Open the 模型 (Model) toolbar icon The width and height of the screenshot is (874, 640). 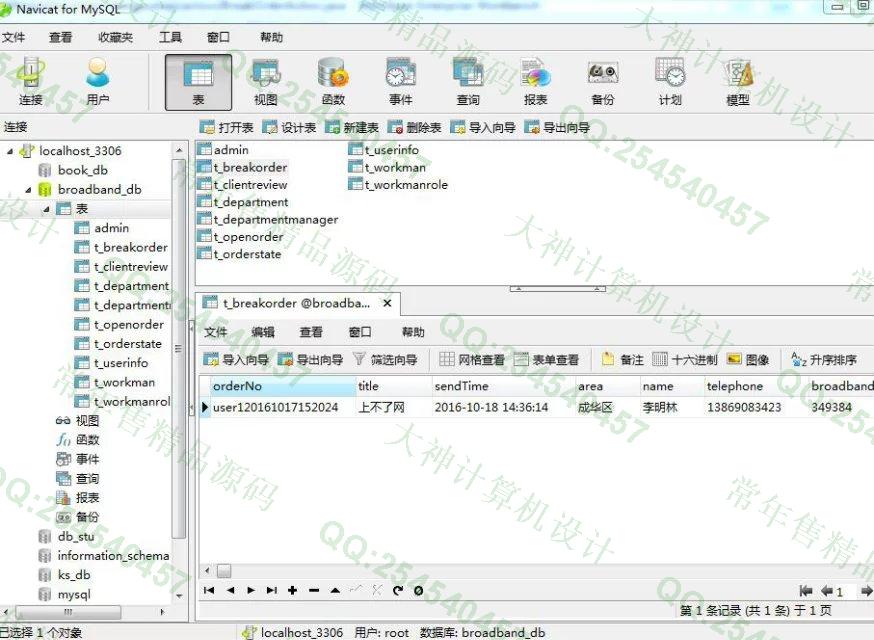(737, 81)
